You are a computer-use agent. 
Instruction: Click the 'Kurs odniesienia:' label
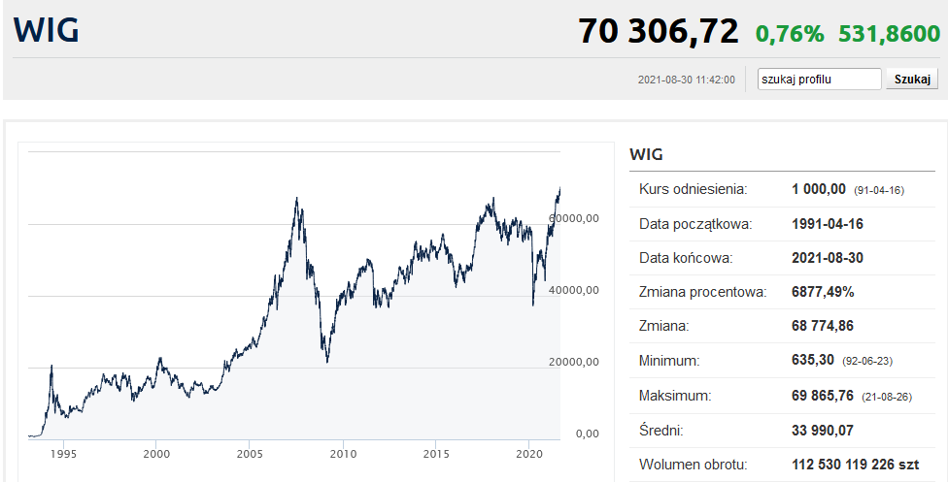693,189
